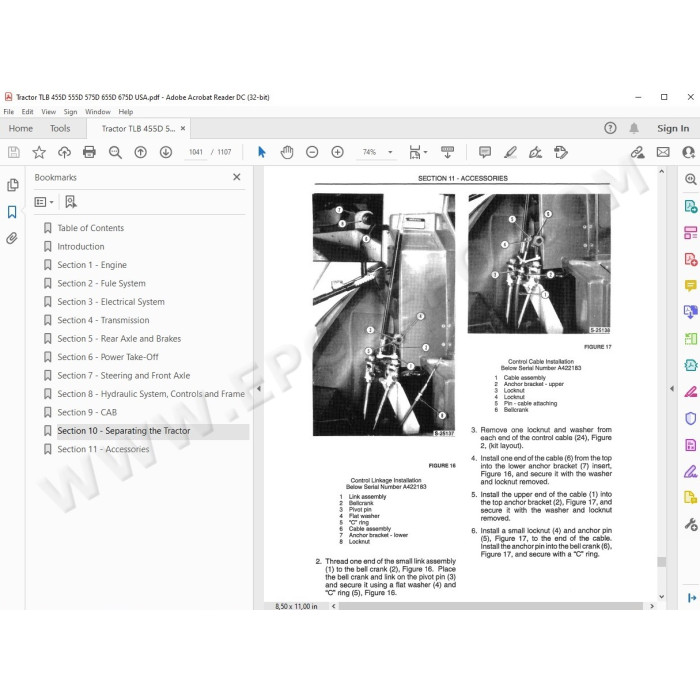Collapse the right tools pane arrow
Image resolution: width=700 pixels, height=700 pixels.
pos(672,389)
